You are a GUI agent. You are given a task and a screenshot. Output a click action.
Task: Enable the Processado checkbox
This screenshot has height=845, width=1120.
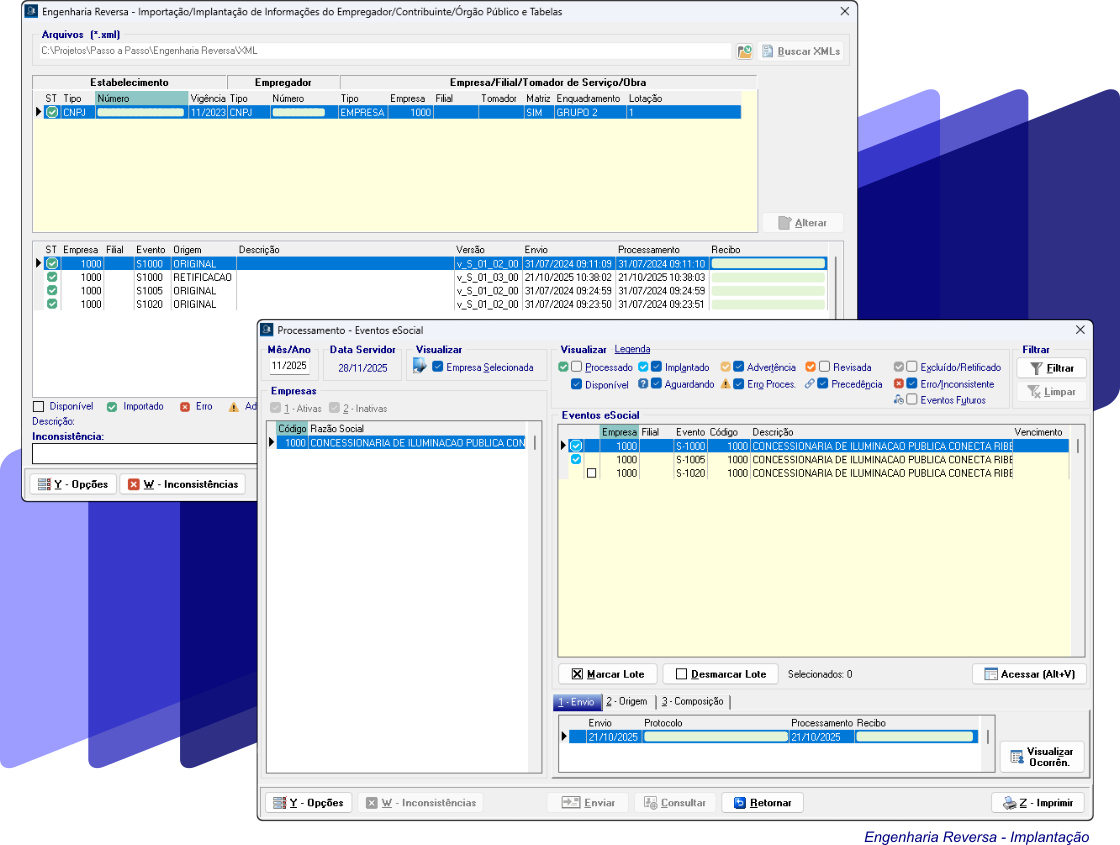(577, 367)
